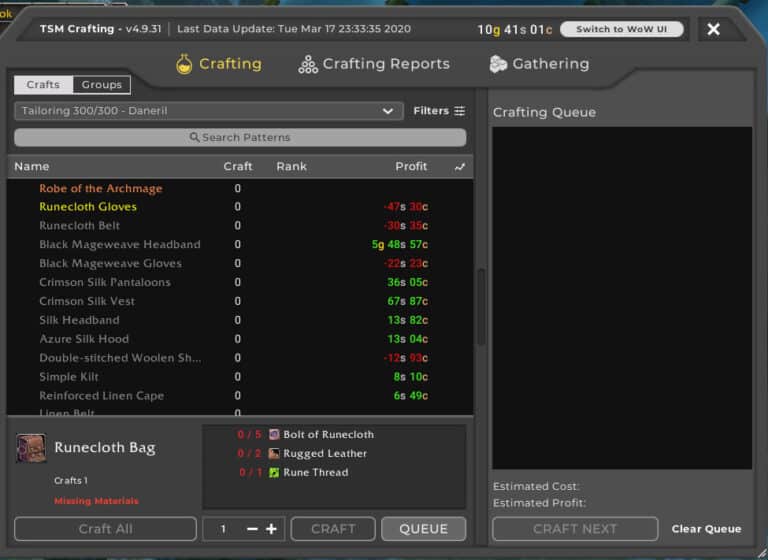
Task: Close the TSM Crafting window
Action: coord(714,29)
